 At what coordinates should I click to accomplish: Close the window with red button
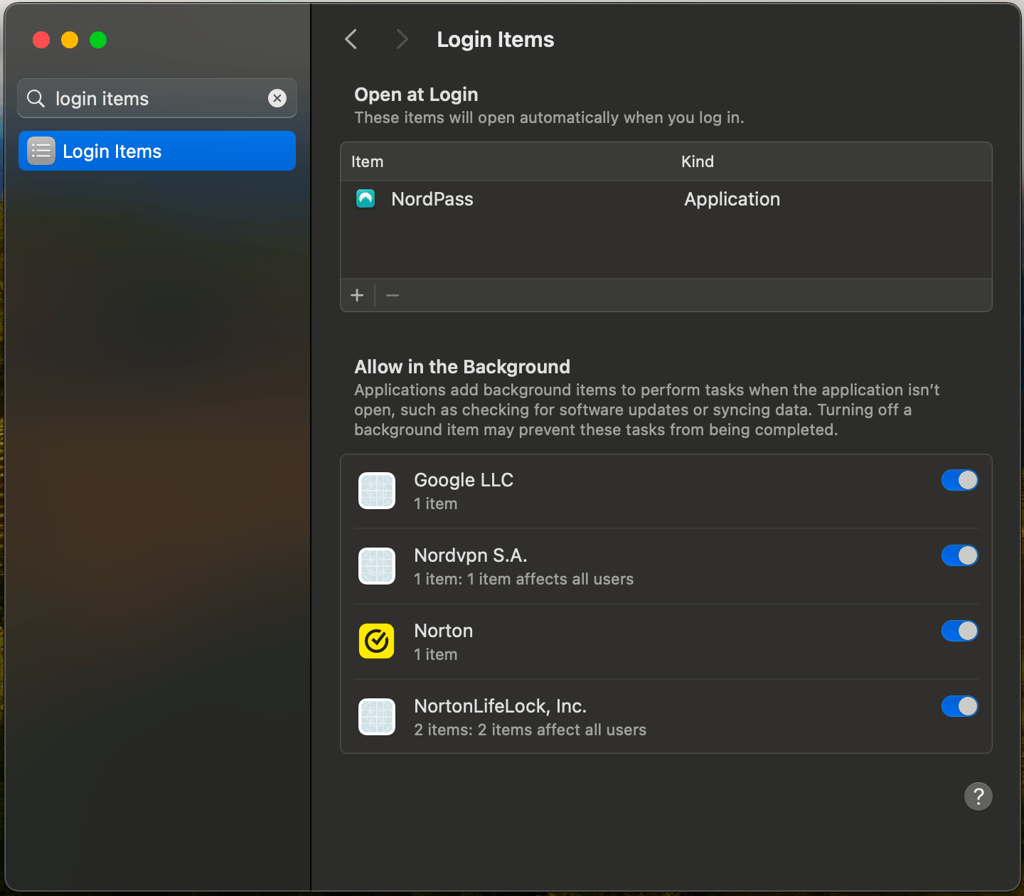41,40
